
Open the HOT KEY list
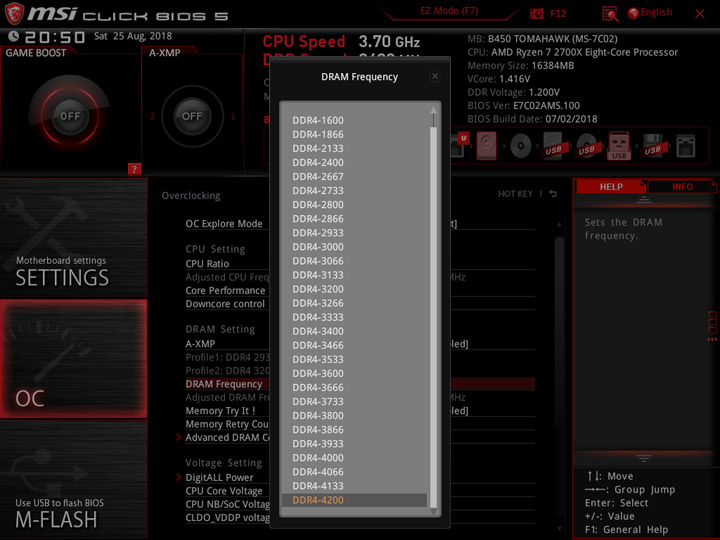pos(515,194)
